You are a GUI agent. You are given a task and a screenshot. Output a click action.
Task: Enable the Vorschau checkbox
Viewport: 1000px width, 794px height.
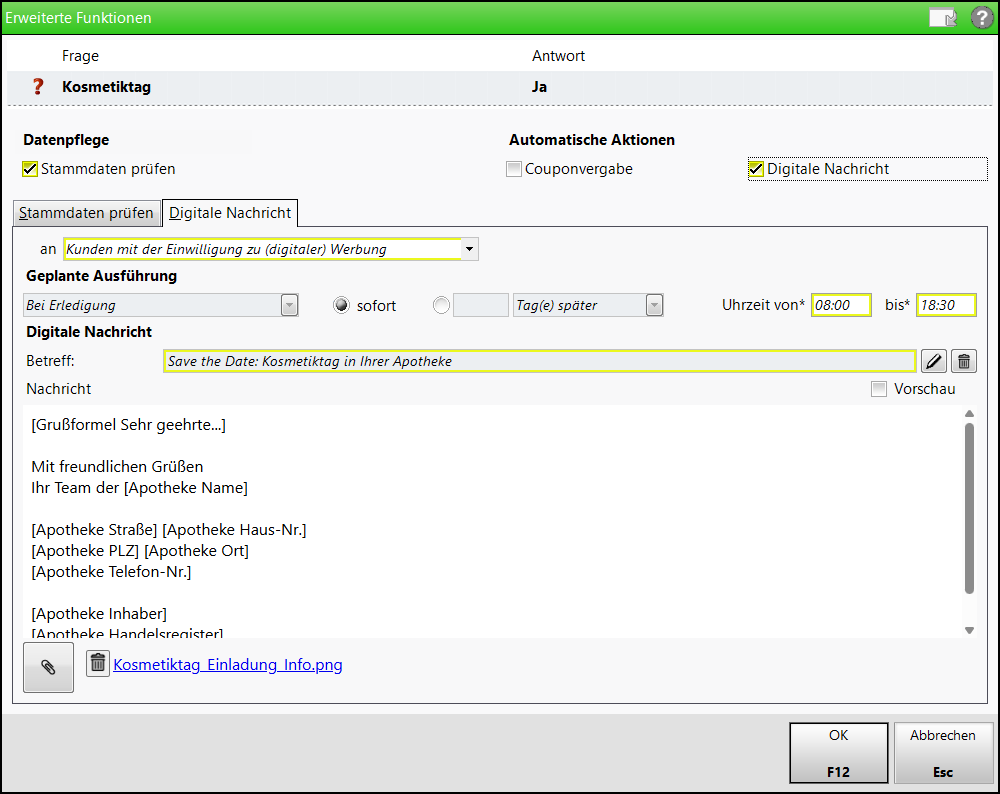point(879,389)
